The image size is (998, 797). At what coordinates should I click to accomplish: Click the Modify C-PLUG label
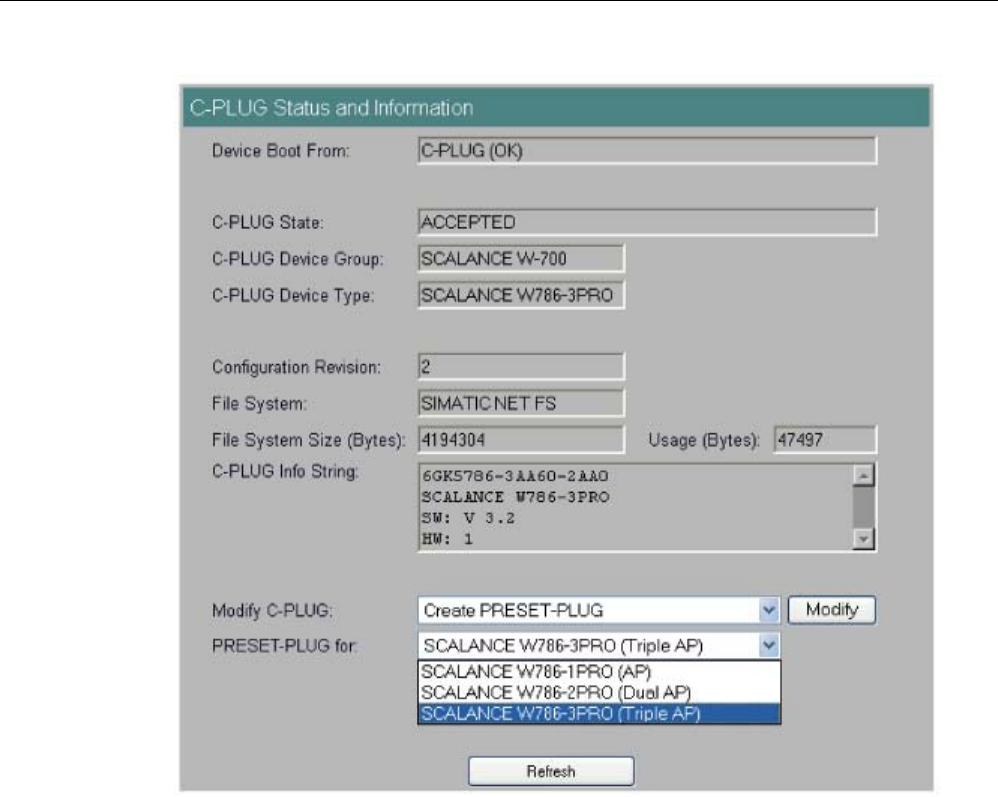(x=272, y=610)
